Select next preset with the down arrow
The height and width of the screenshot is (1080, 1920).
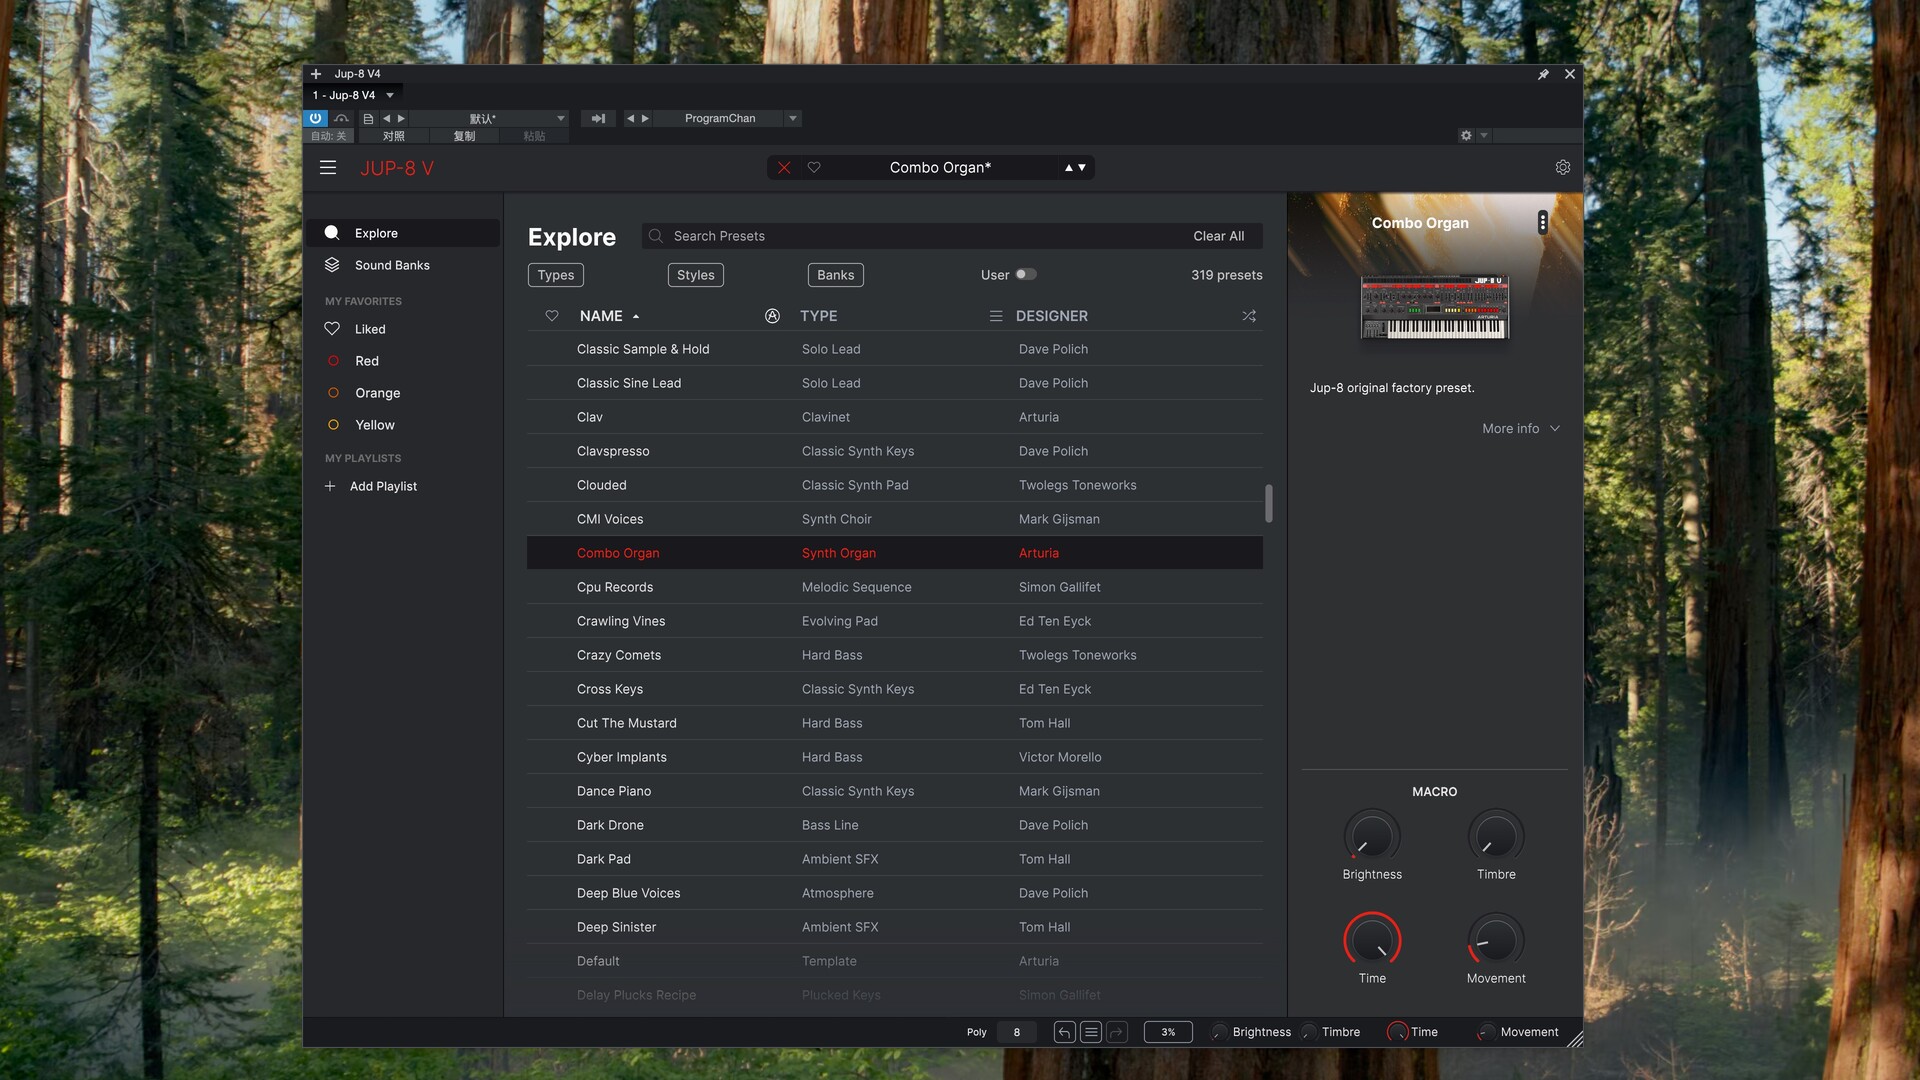pyautogui.click(x=1082, y=168)
